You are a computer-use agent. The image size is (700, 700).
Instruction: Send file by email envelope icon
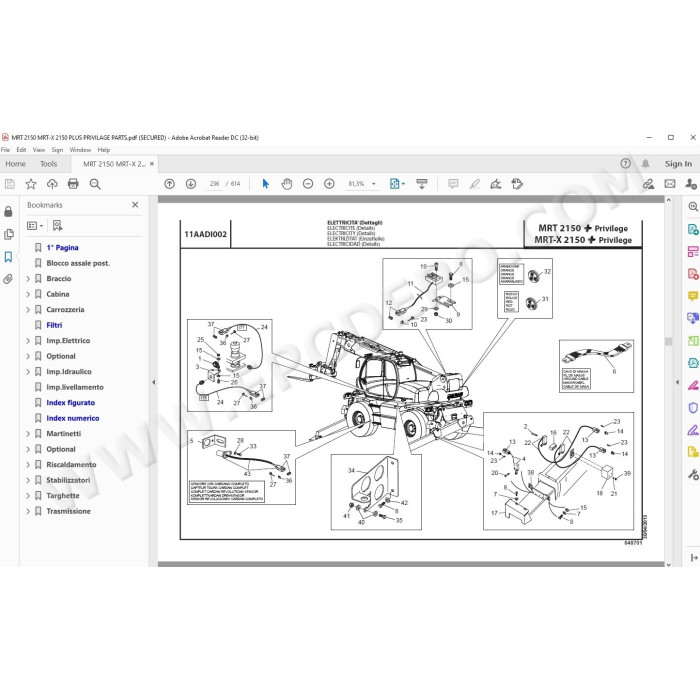(670, 184)
